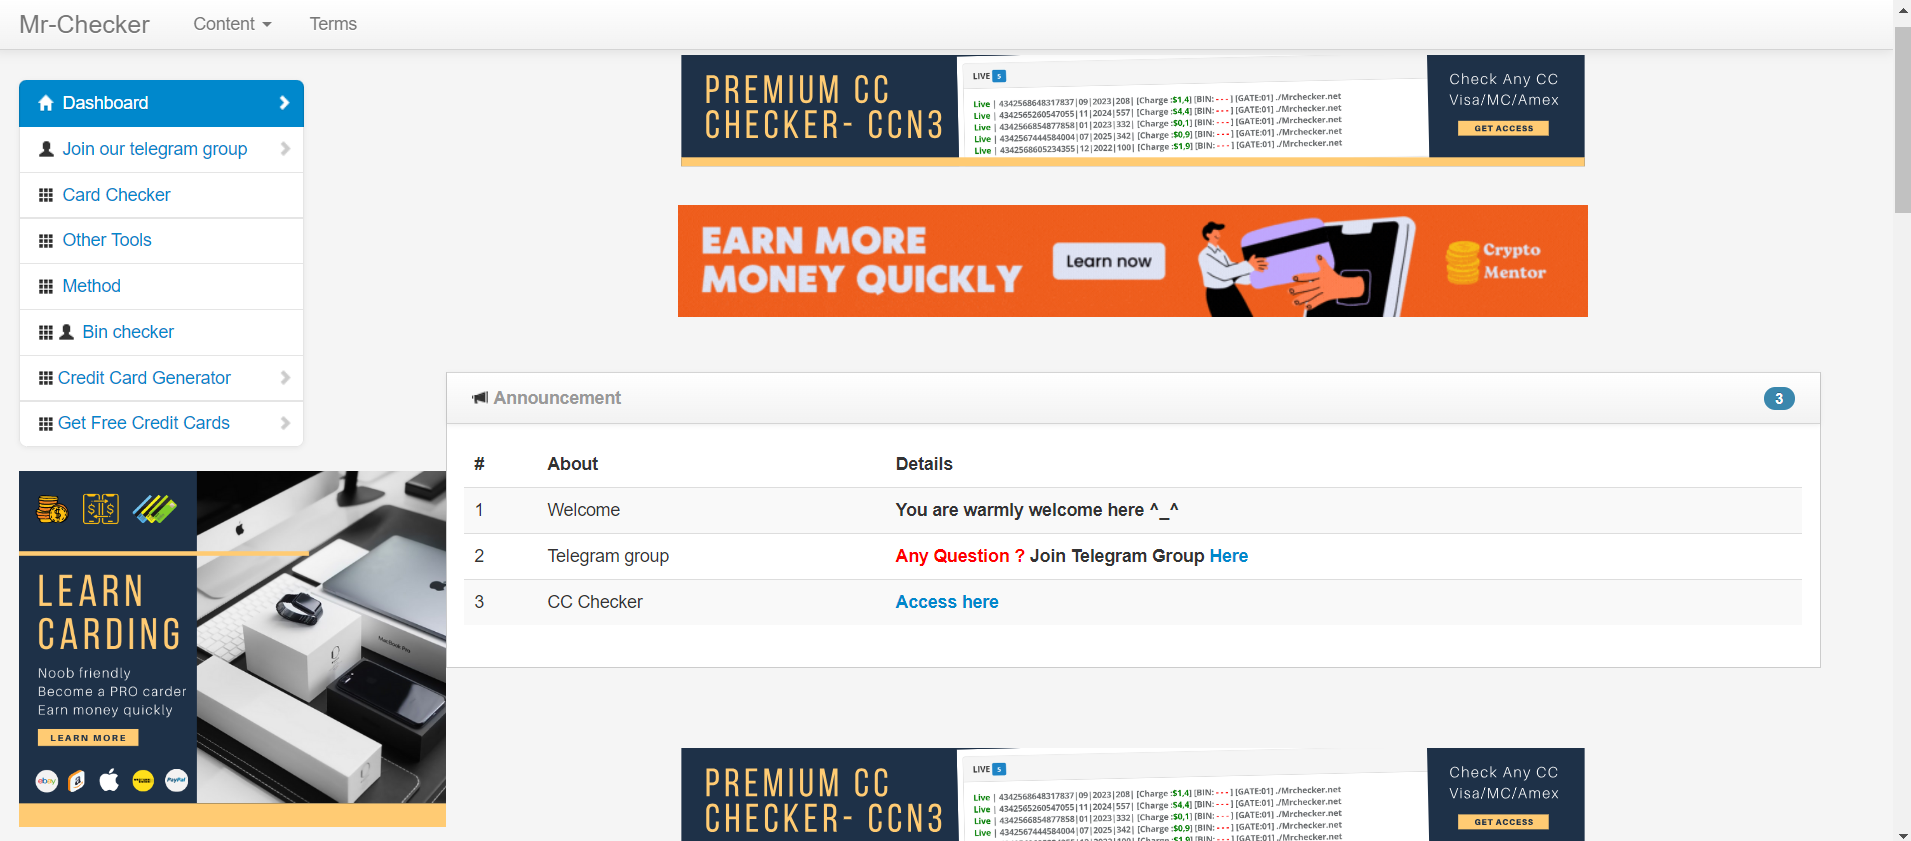Click the chevron on Join our telegram group row
The width and height of the screenshot is (1911, 841).
coord(285,149)
